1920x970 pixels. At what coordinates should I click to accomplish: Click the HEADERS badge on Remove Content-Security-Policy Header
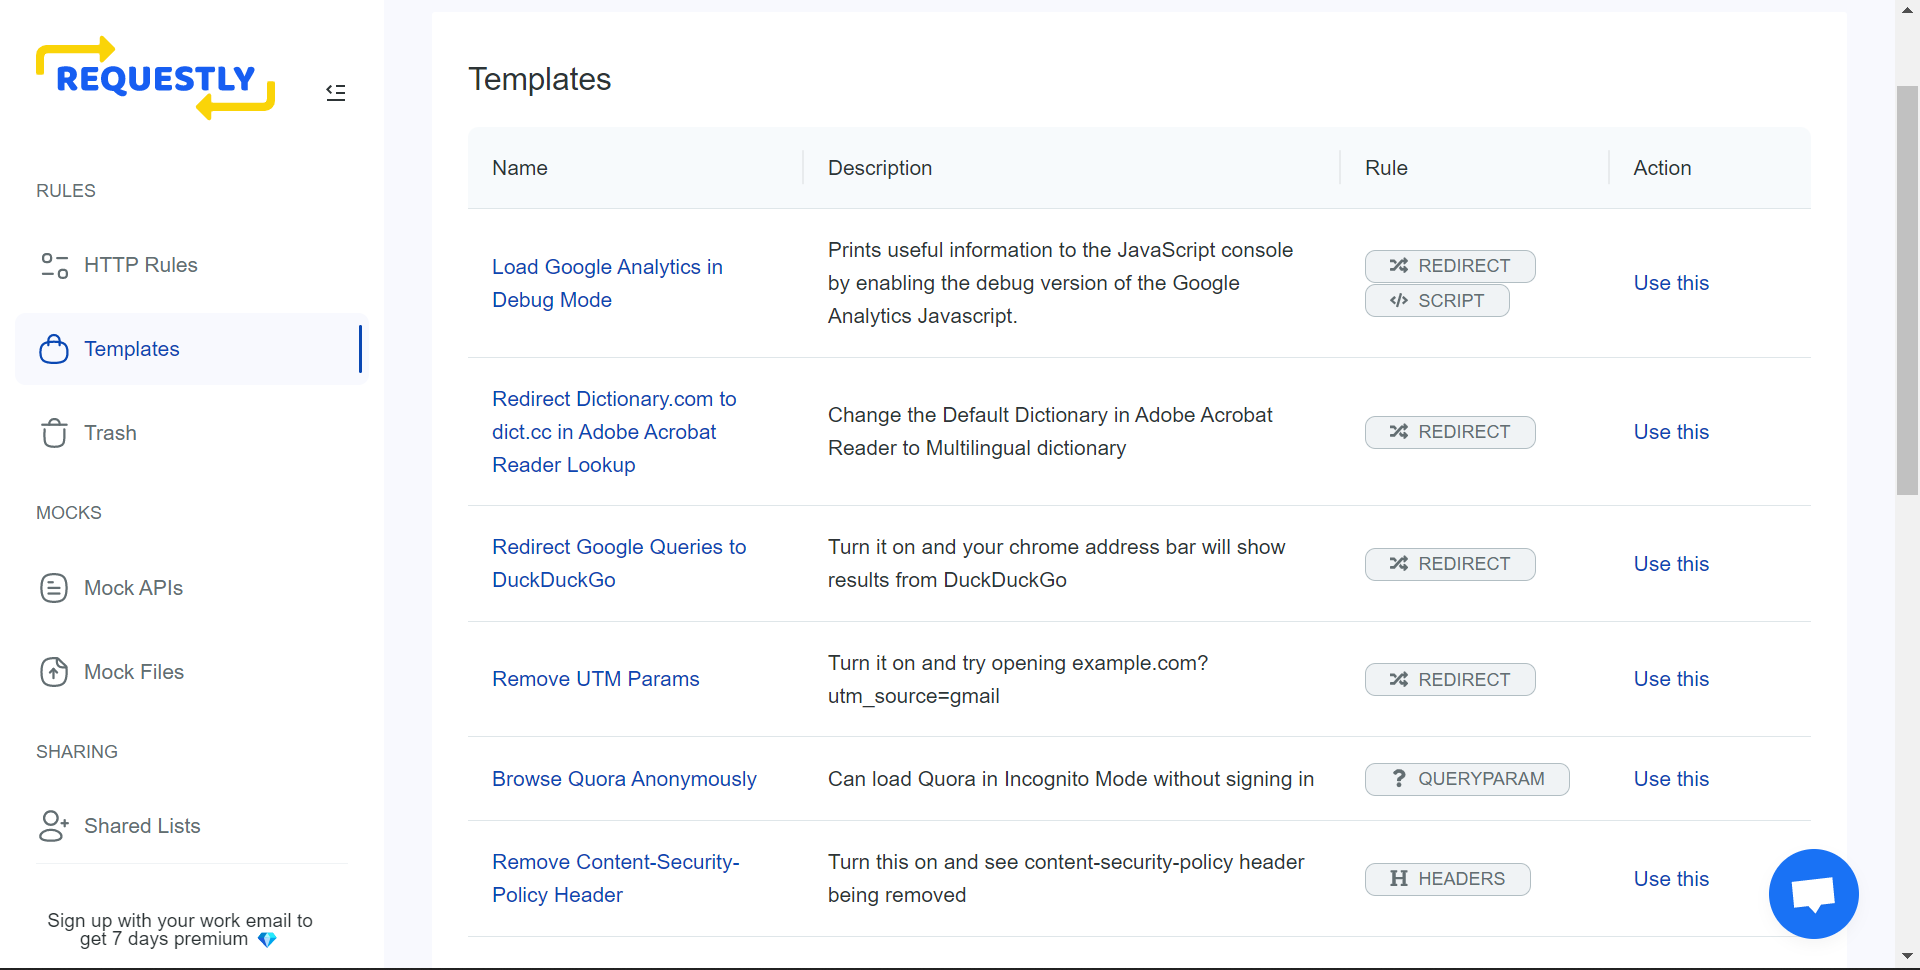(x=1447, y=879)
